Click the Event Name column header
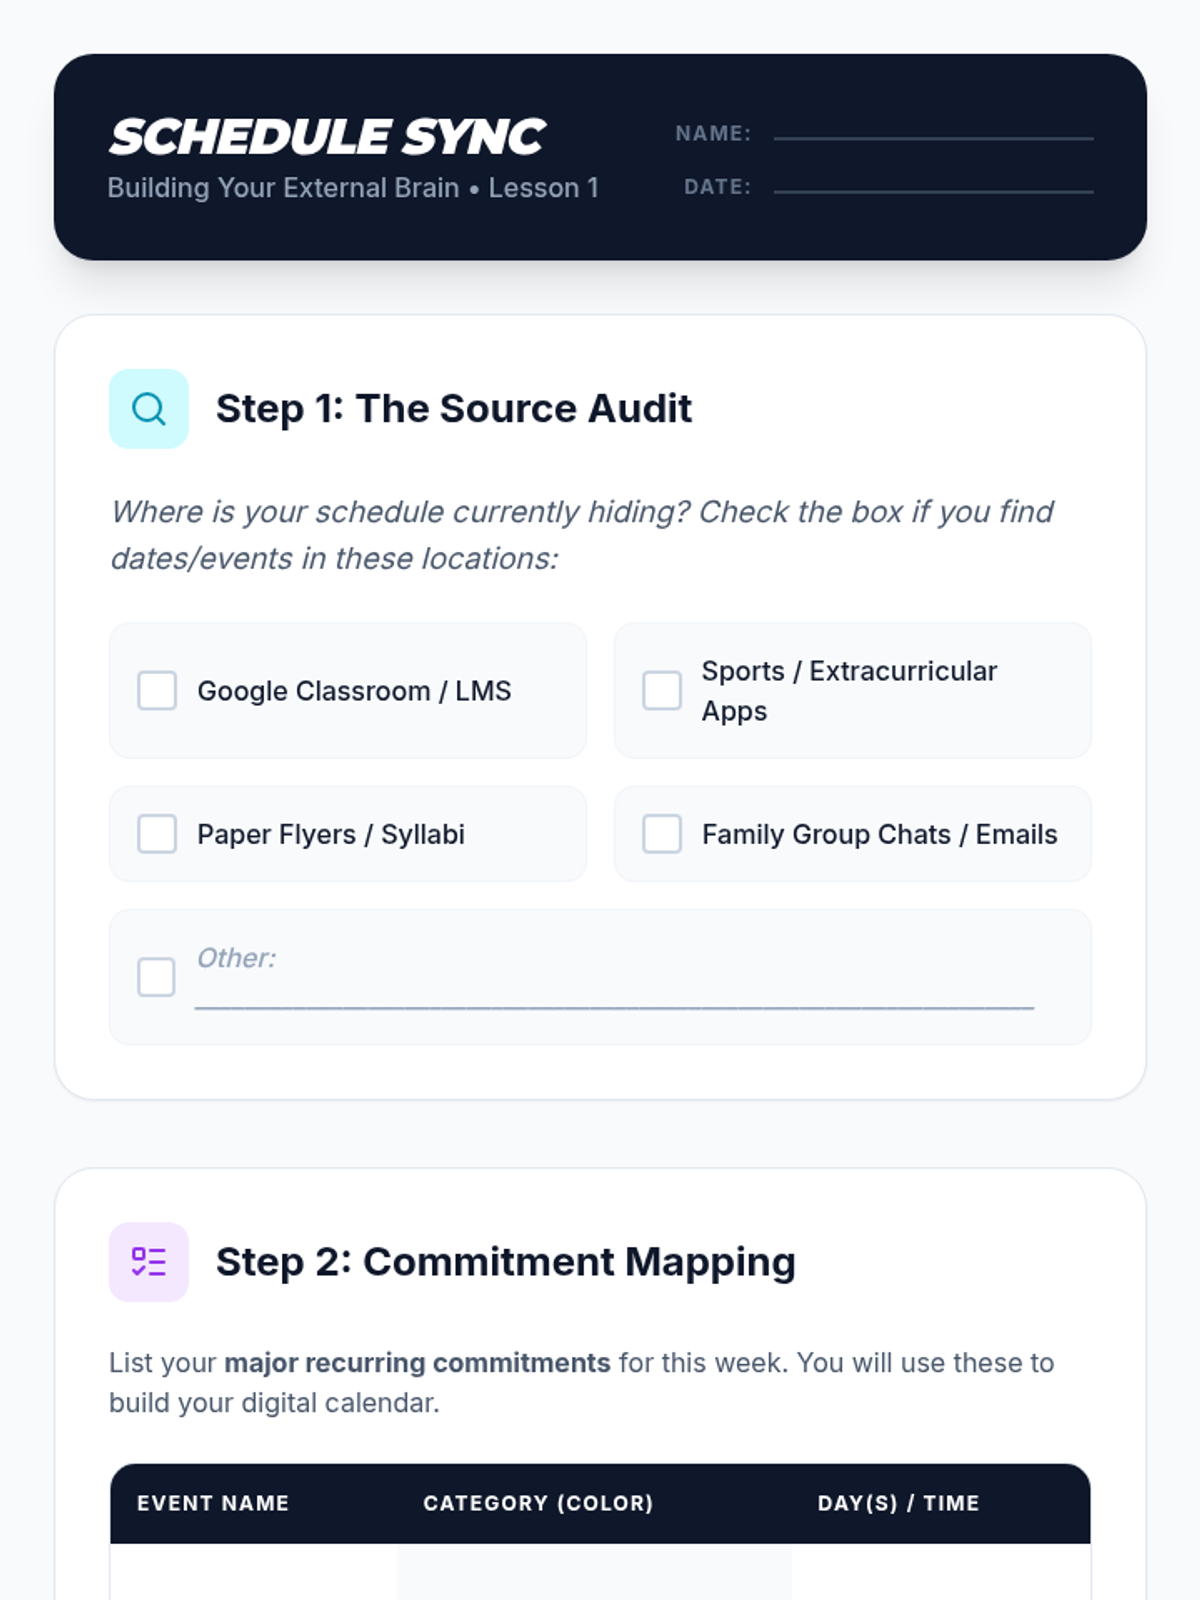 pos(213,1503)
